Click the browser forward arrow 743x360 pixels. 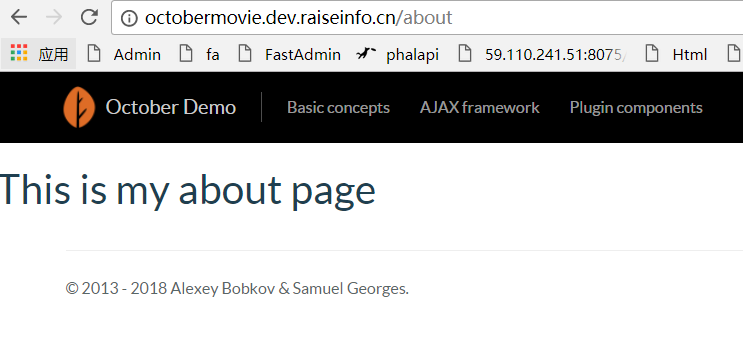(54, 18)
